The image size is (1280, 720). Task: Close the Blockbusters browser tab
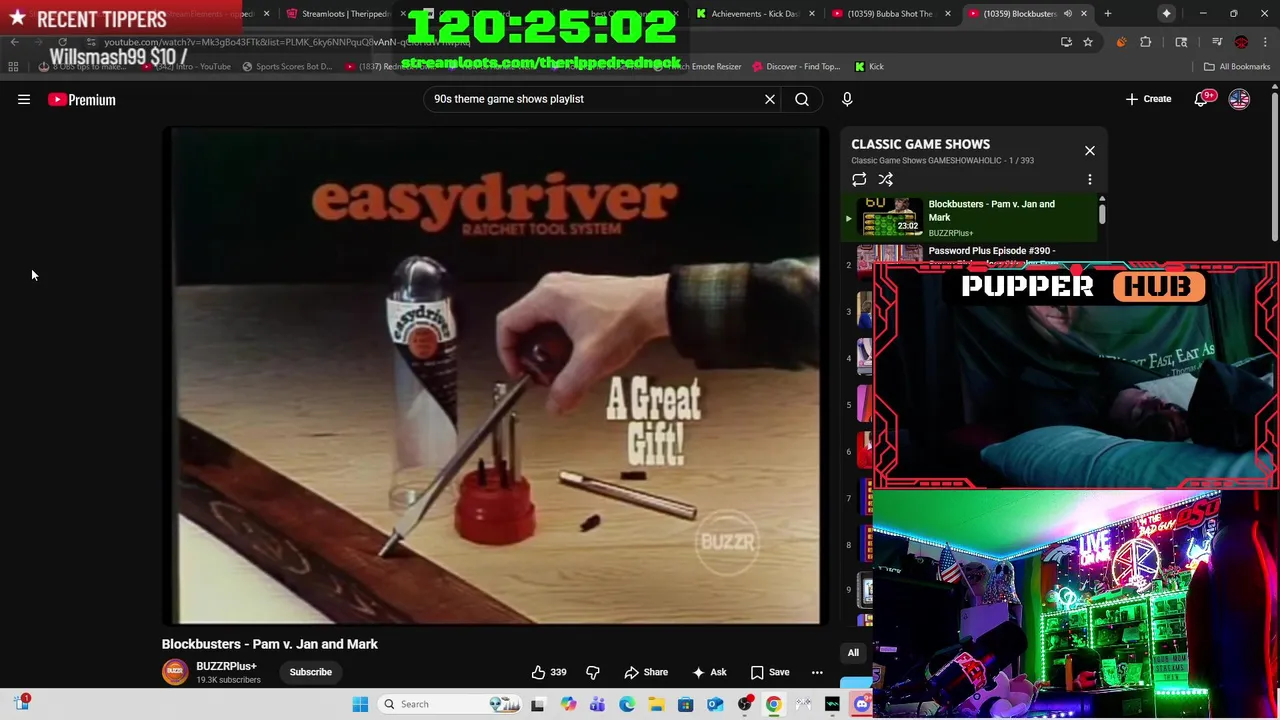pos(1084,14)
